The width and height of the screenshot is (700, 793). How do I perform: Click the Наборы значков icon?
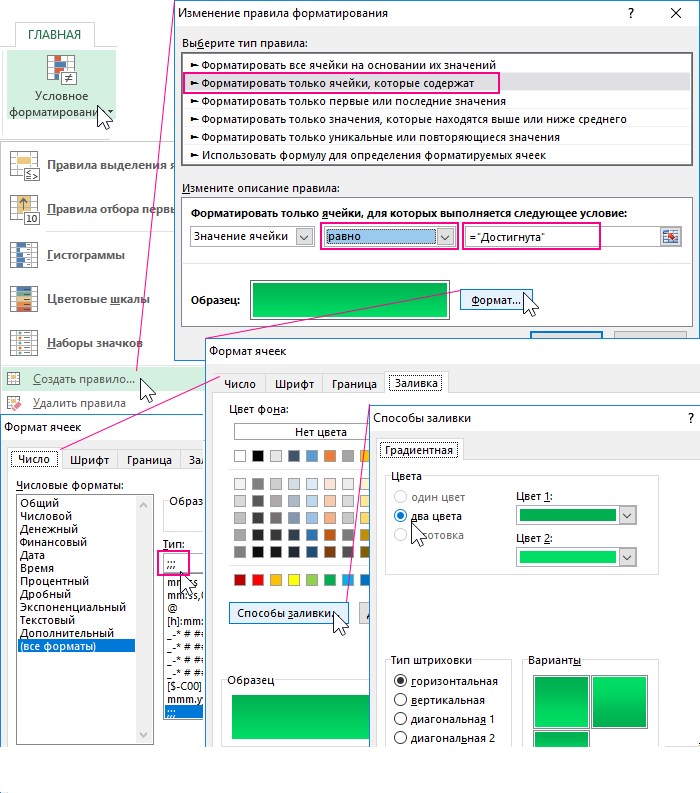(x=24, y=342)
